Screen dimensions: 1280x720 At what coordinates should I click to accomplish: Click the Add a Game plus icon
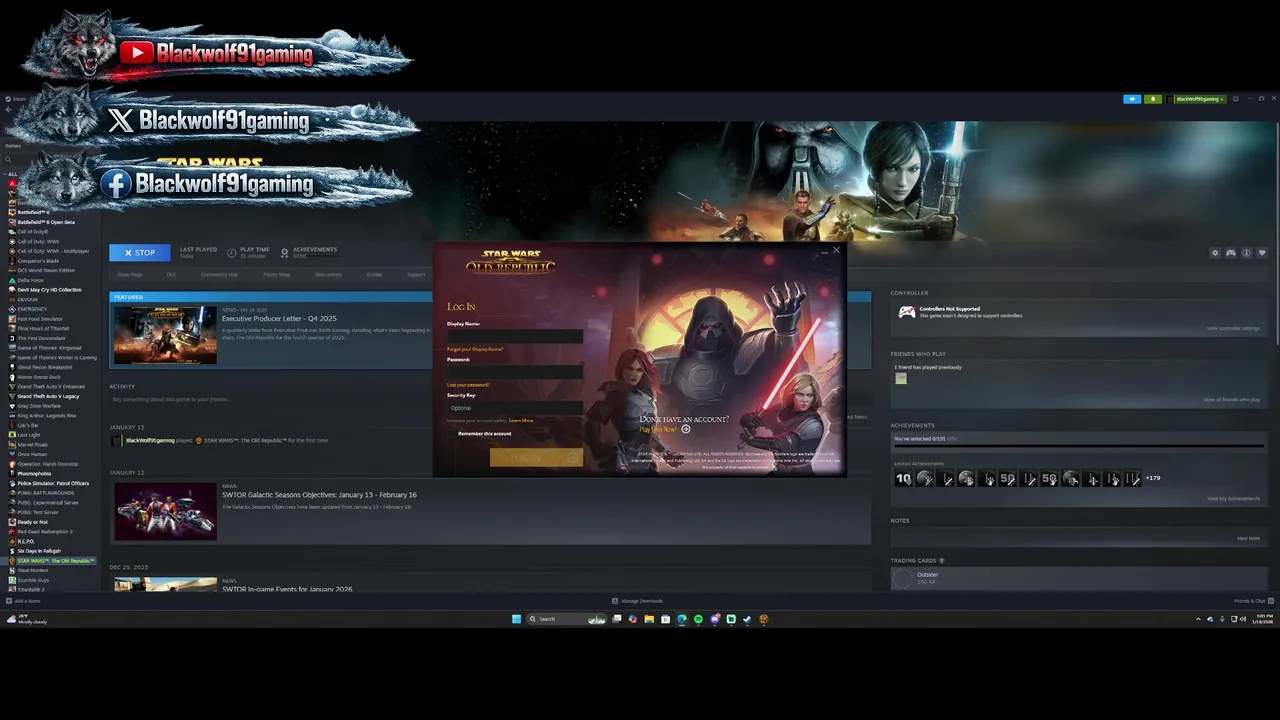pos(9,601)
